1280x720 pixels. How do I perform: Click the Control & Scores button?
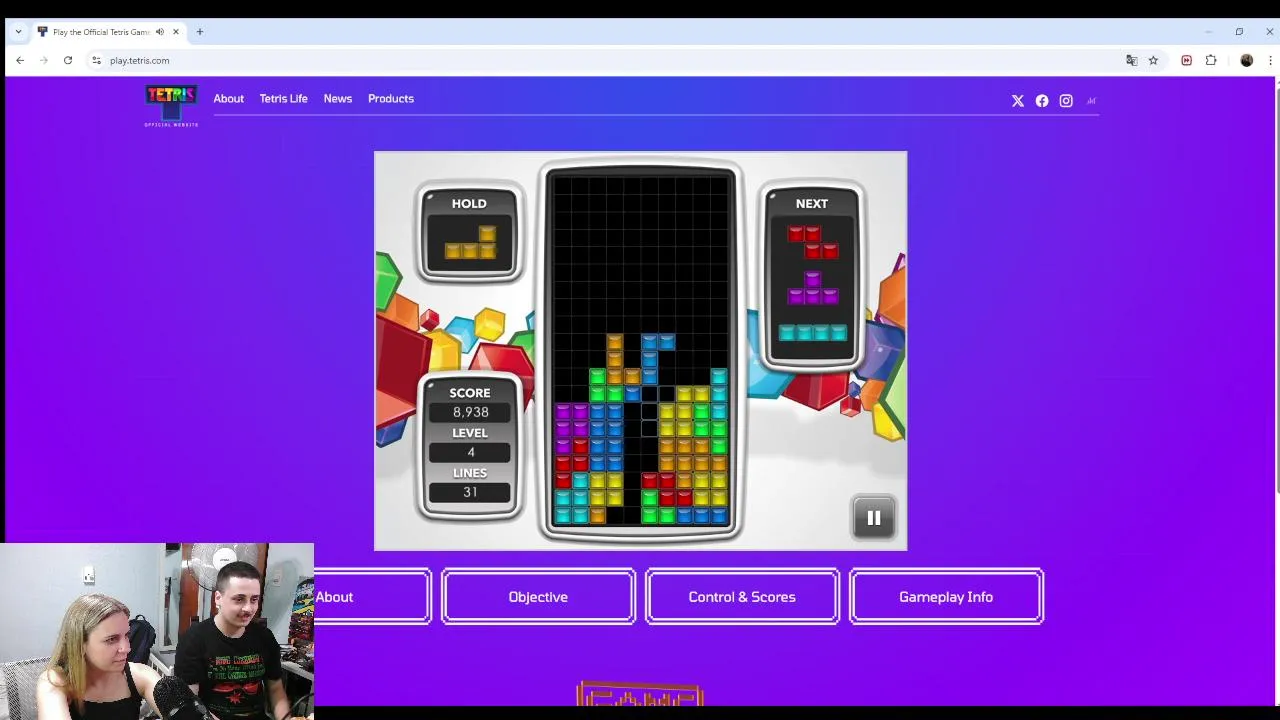(x=742, y=597)
